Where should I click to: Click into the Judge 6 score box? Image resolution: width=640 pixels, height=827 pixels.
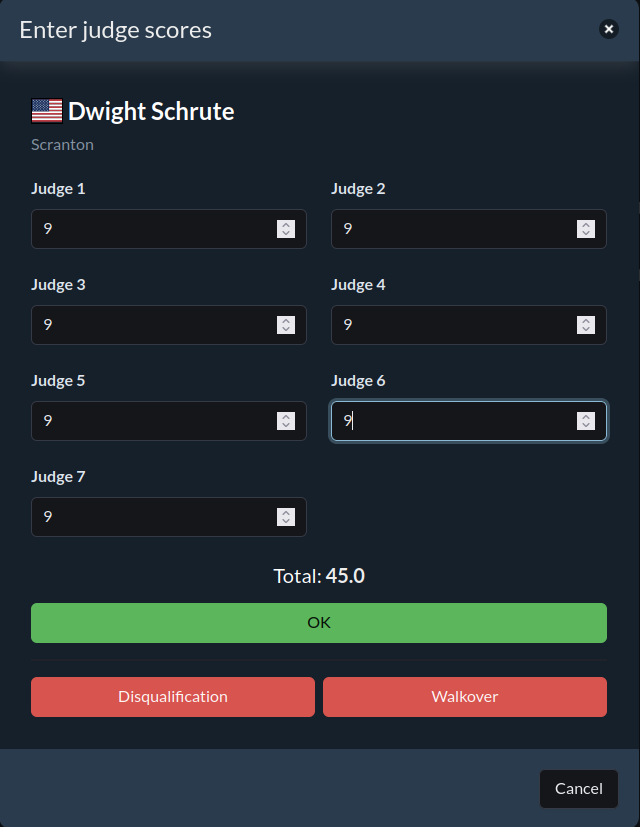tap(450, 421)
